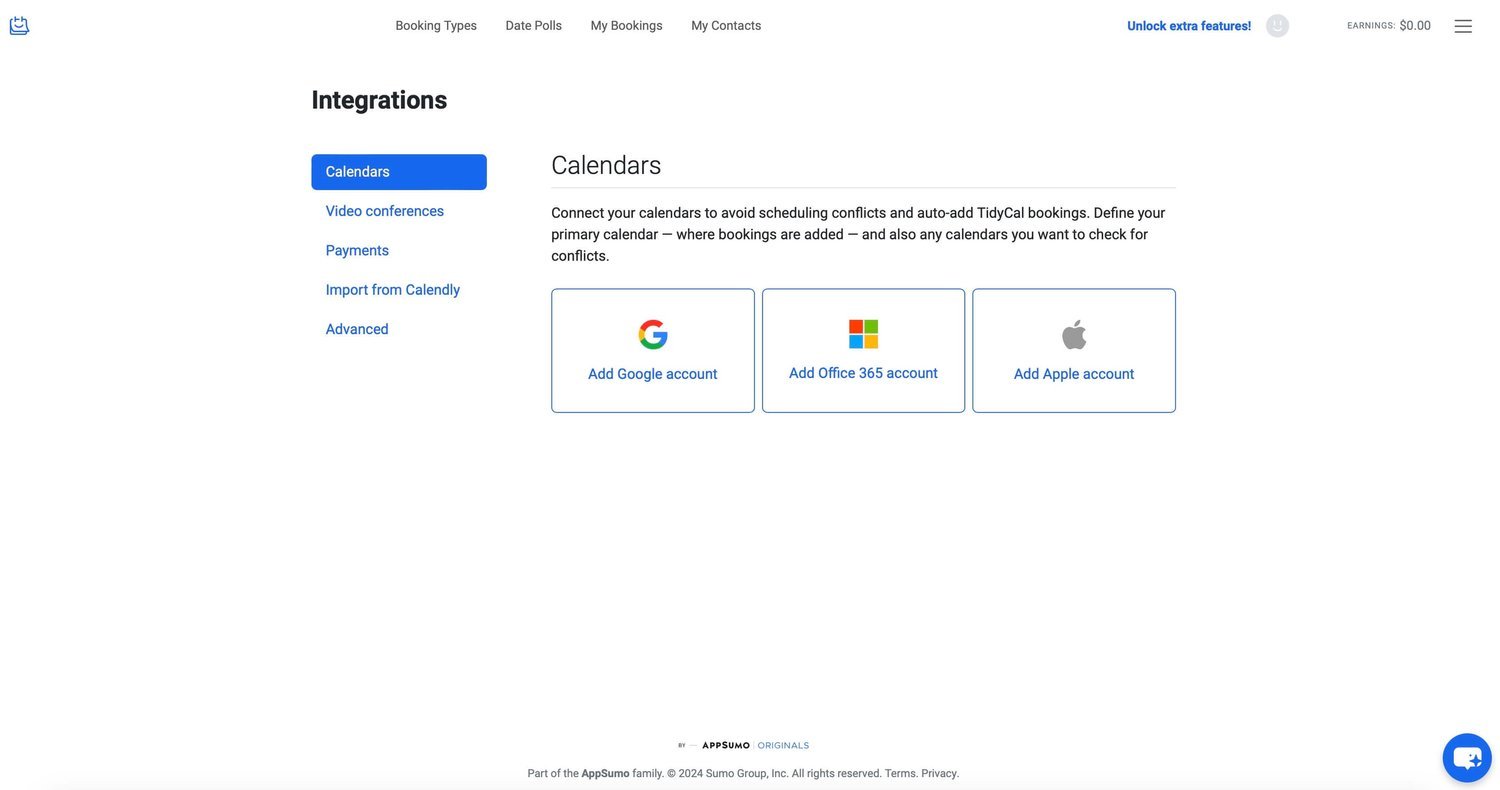Open My Contacts
This screenshot has width=1500, height=790.
coord(726,26)
